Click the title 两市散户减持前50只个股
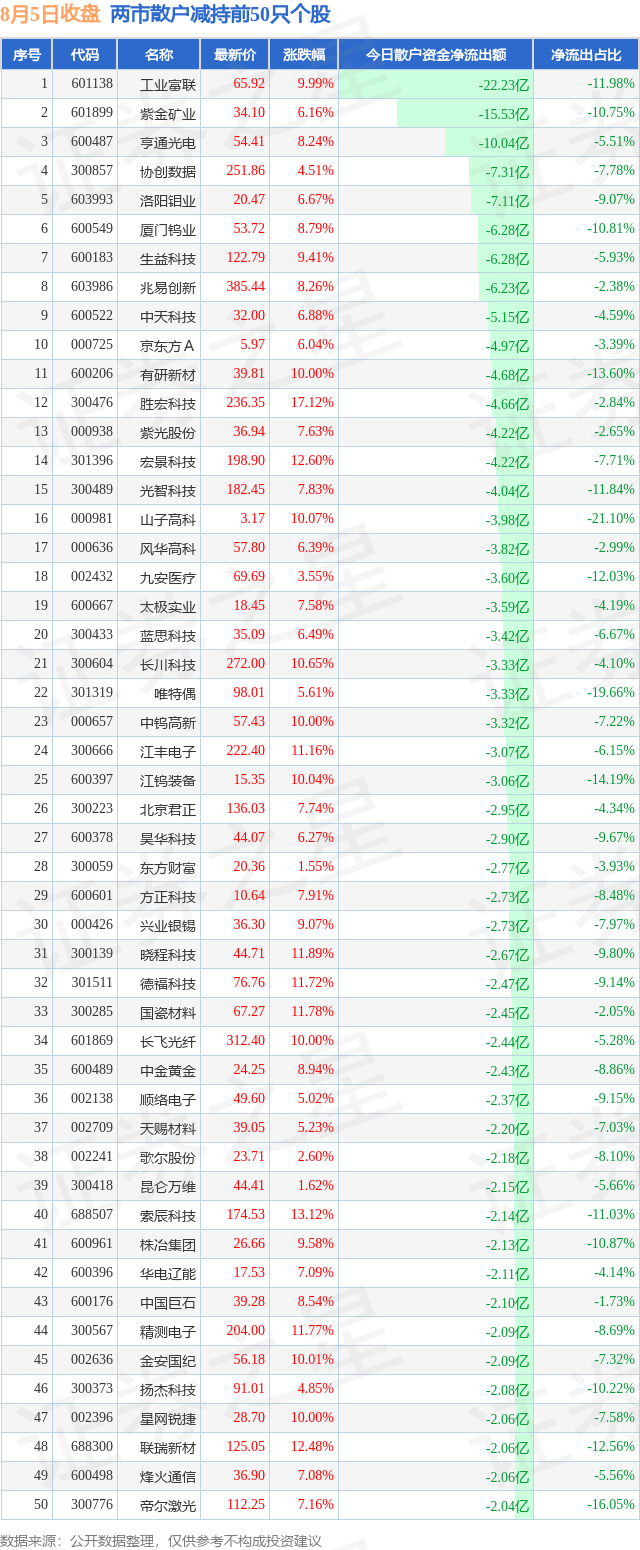Image resolution: width=640 pixels, height=1550 pixels. (x=220, y=15)
